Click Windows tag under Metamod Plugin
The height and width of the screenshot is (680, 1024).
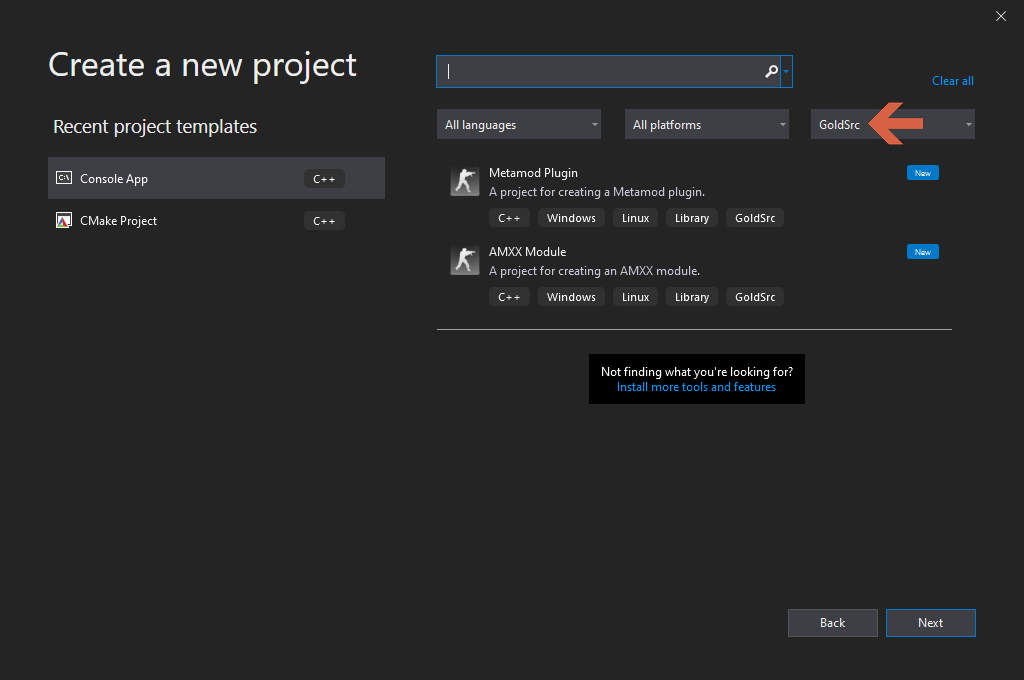[571, 218]
